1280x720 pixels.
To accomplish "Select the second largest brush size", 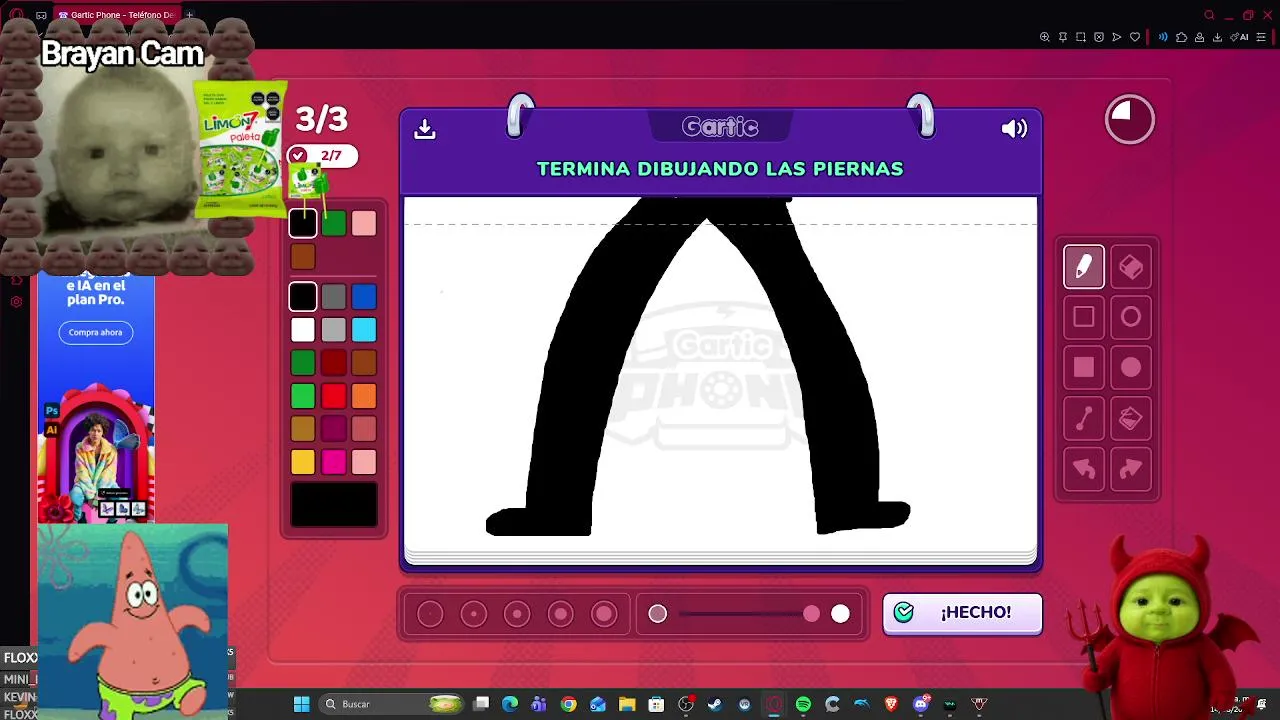I will 561,614.
